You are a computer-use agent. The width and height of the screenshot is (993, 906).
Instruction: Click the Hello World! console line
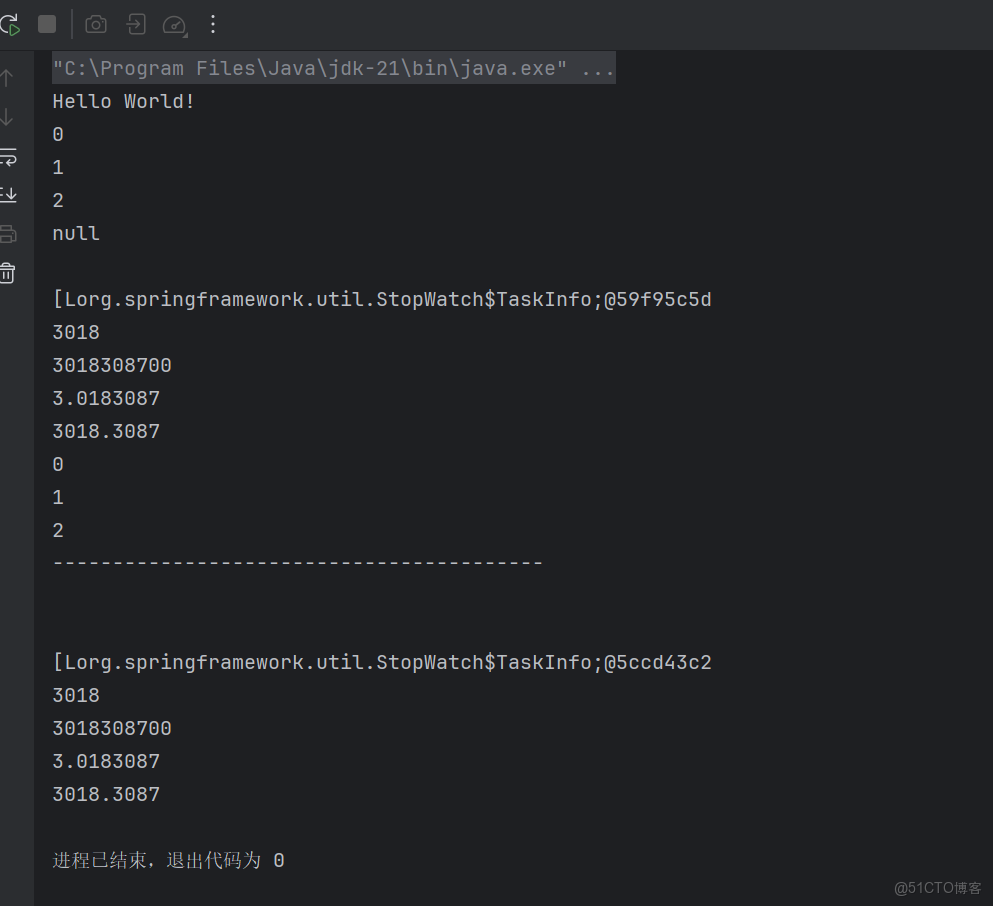123,100
